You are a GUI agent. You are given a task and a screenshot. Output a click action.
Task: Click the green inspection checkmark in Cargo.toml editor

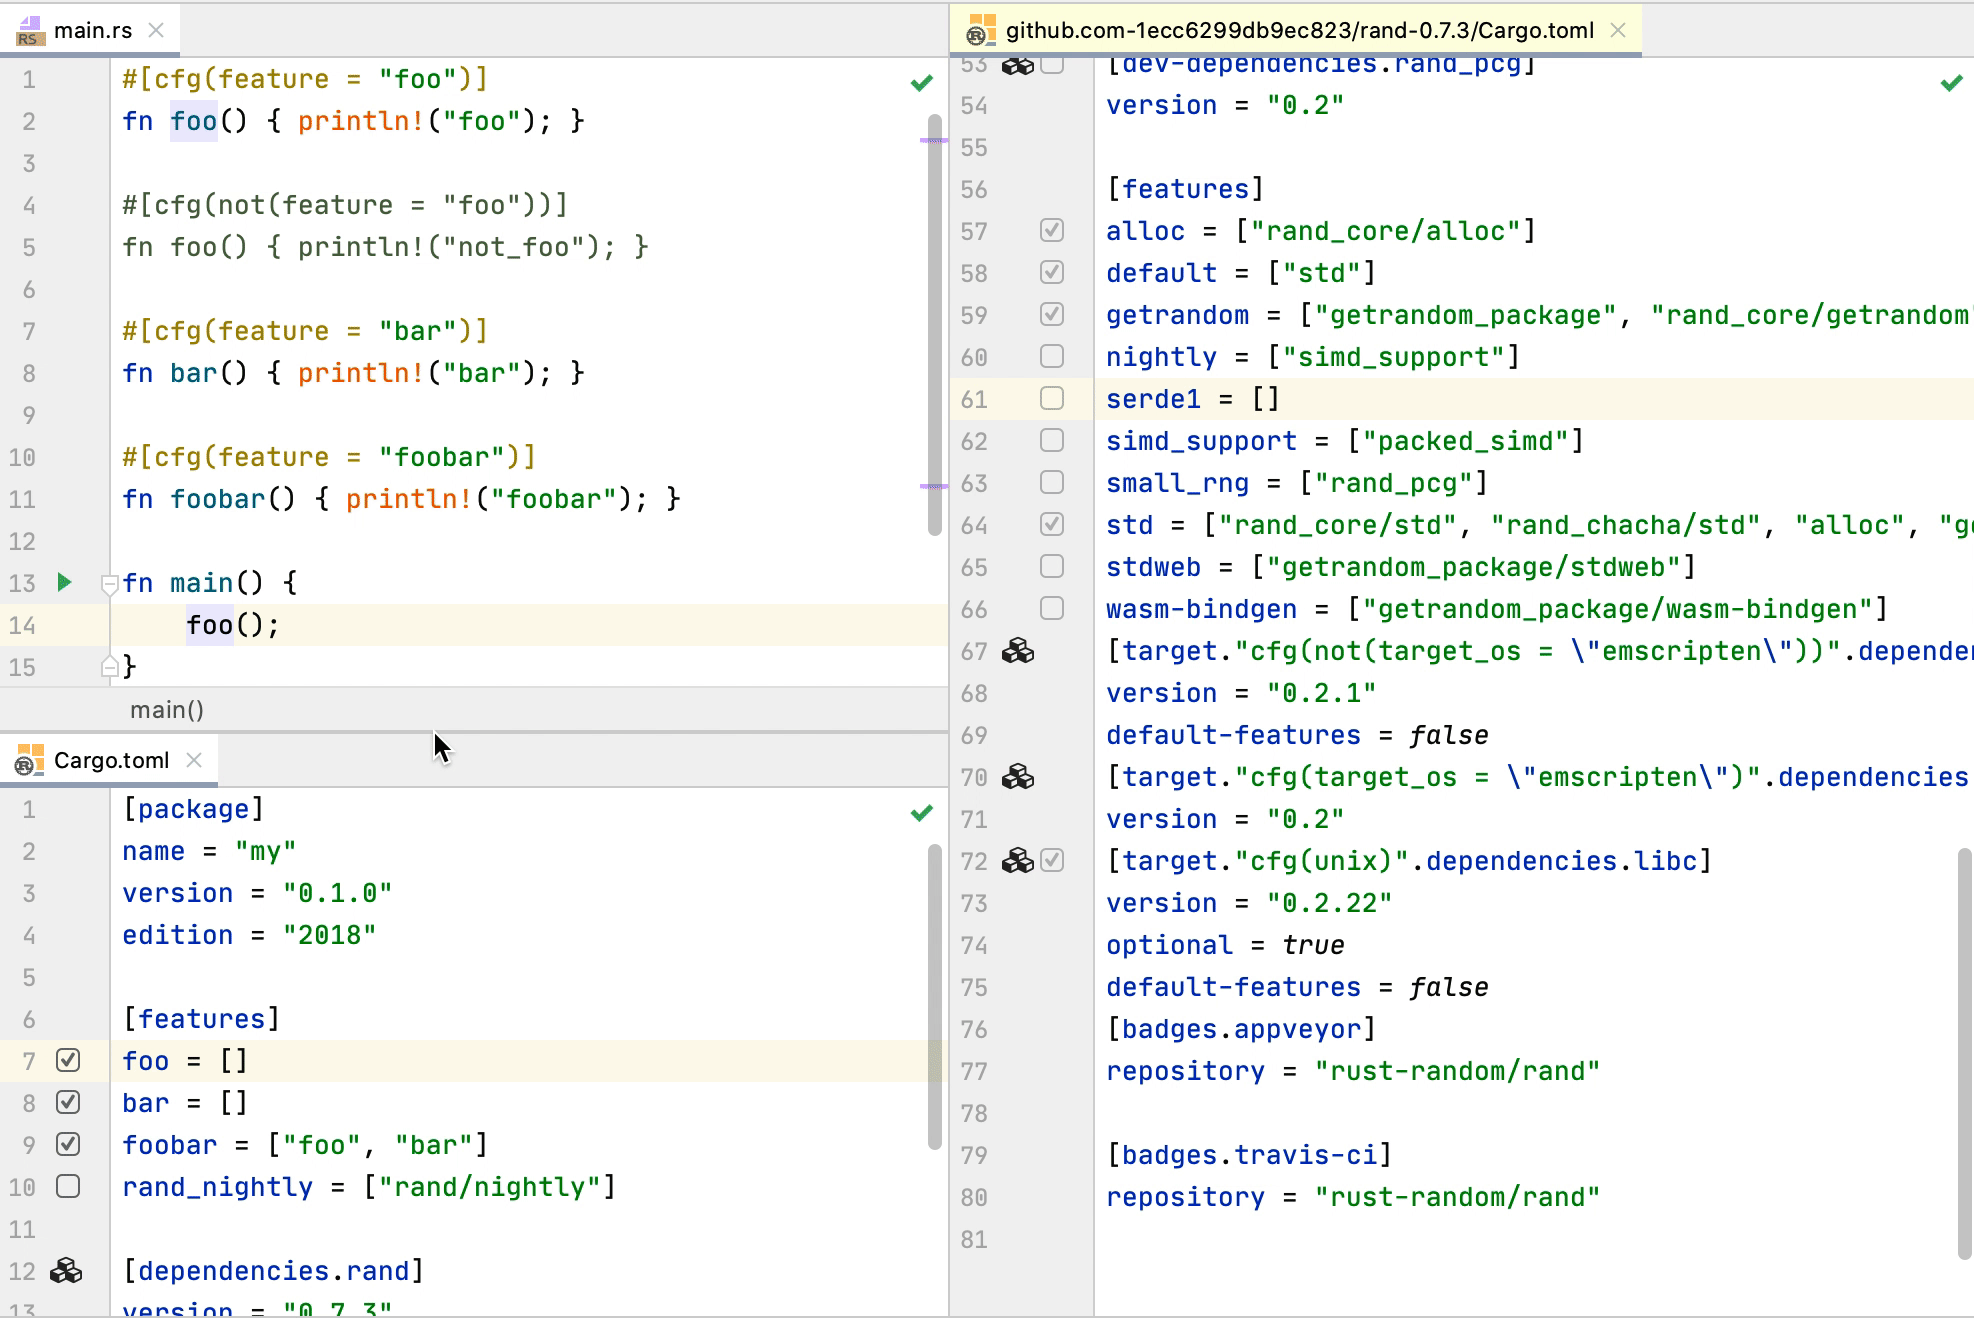(x=922, y=813)
